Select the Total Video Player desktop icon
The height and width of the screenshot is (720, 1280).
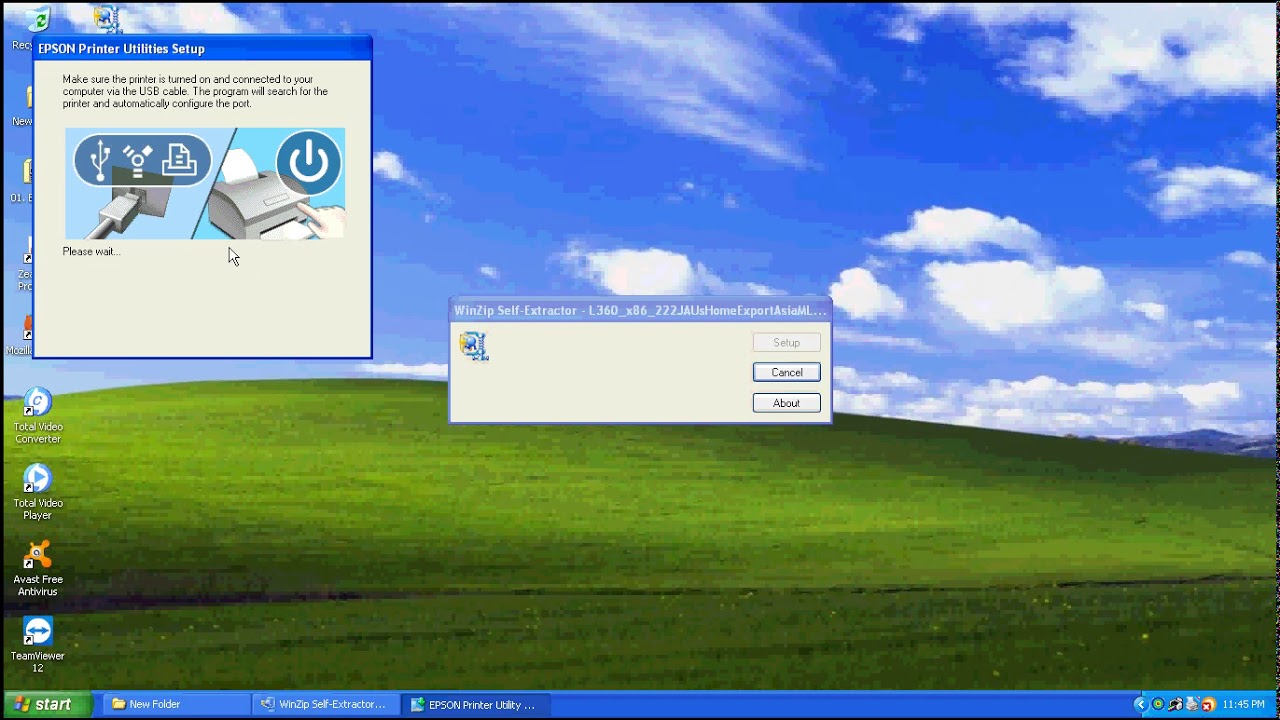pyautogui.click(x=37, y=492)
